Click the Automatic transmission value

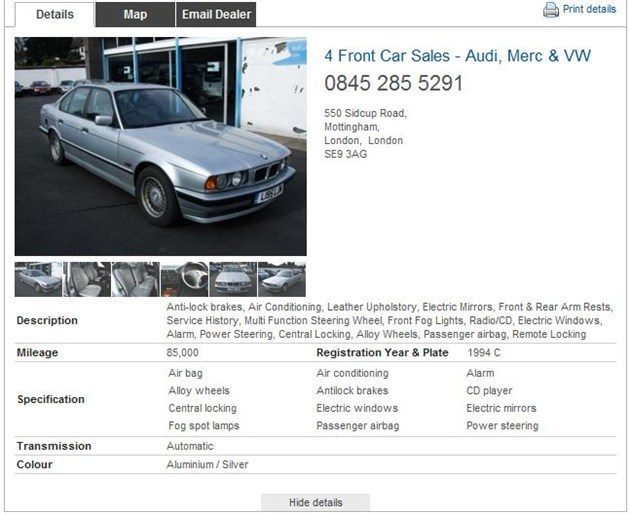click(x=190, y=446)
